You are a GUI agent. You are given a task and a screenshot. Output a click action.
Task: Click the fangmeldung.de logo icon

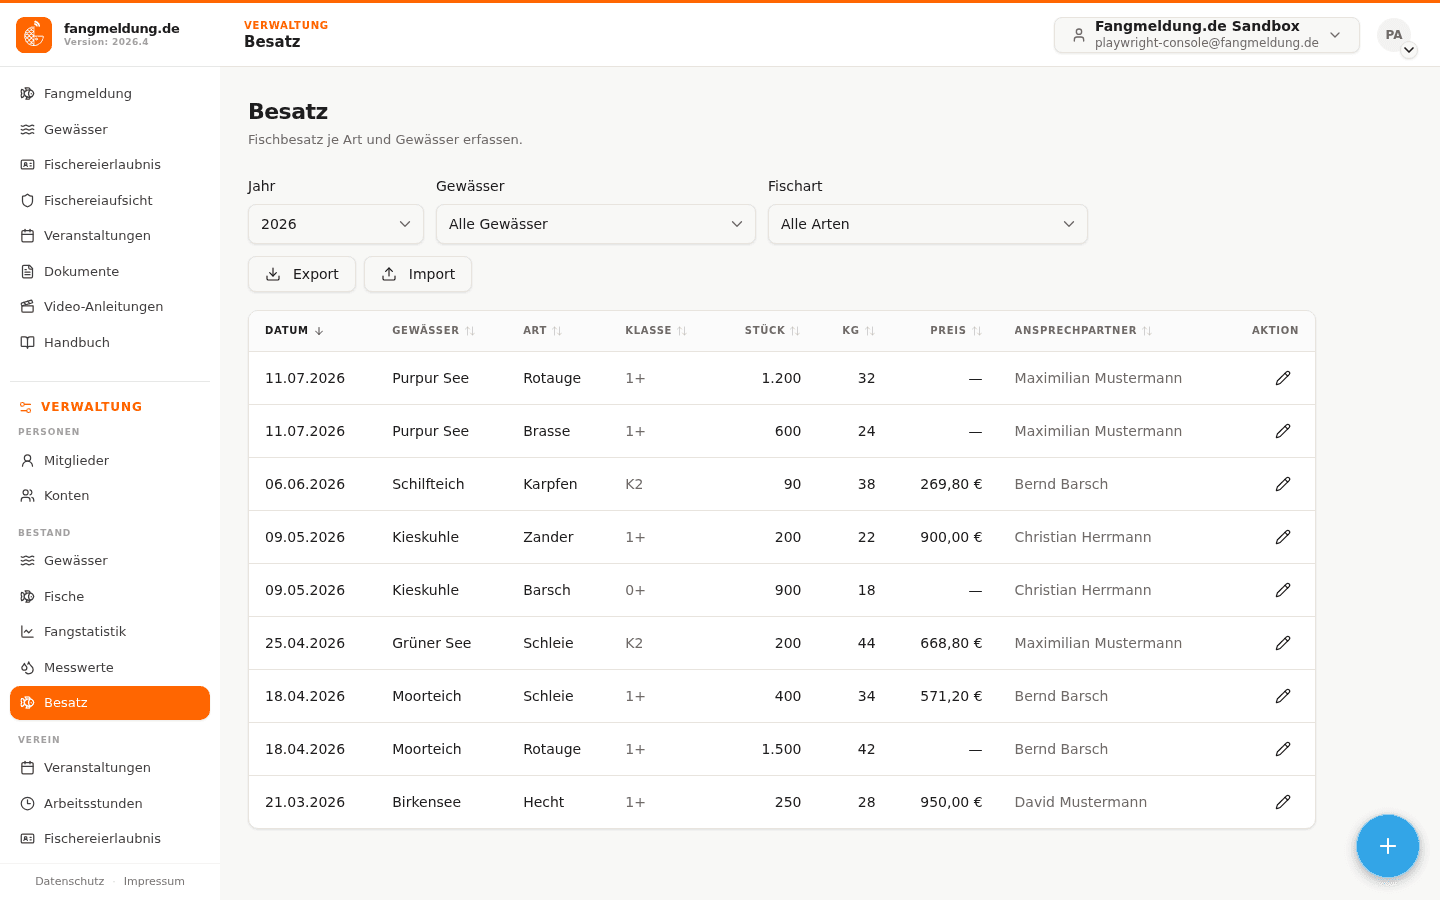coord(34,35)
